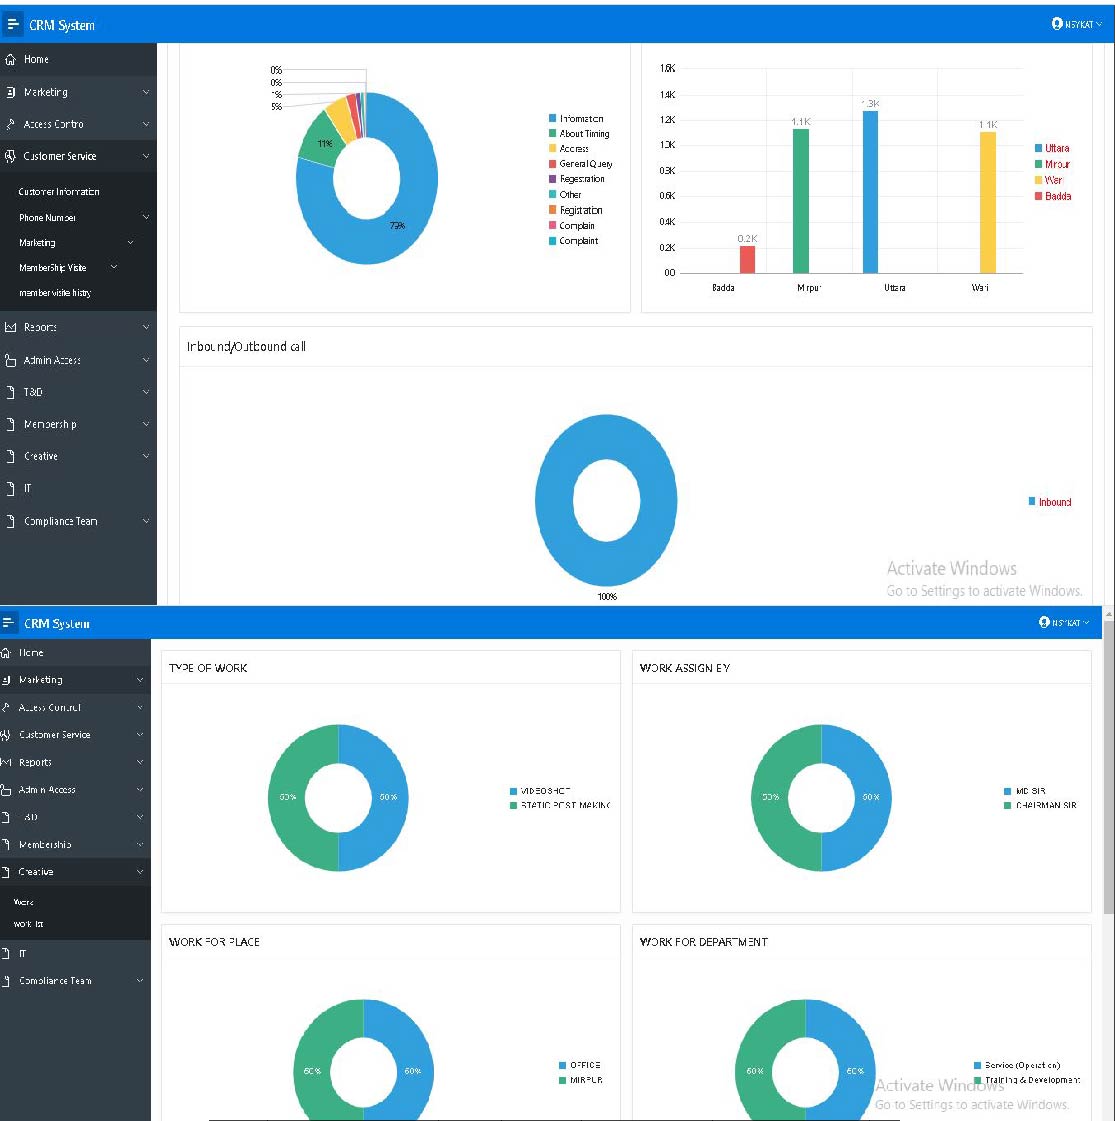Click CHAIRMAN SIR legend entry

coord(1041,805)
